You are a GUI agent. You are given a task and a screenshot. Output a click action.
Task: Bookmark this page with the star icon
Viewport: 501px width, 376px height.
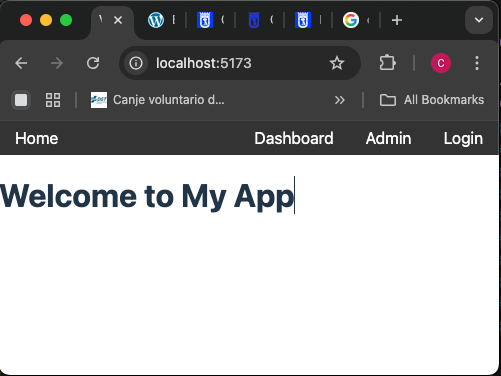(x=337, y=63)
